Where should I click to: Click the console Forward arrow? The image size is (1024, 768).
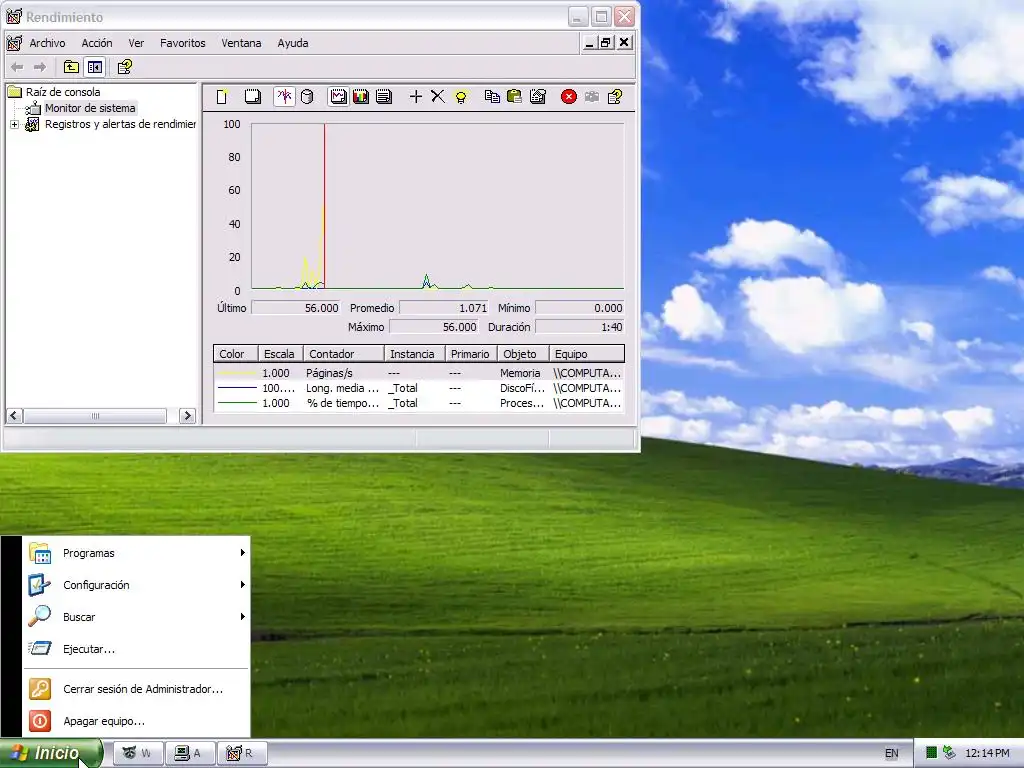coord(40,67)
